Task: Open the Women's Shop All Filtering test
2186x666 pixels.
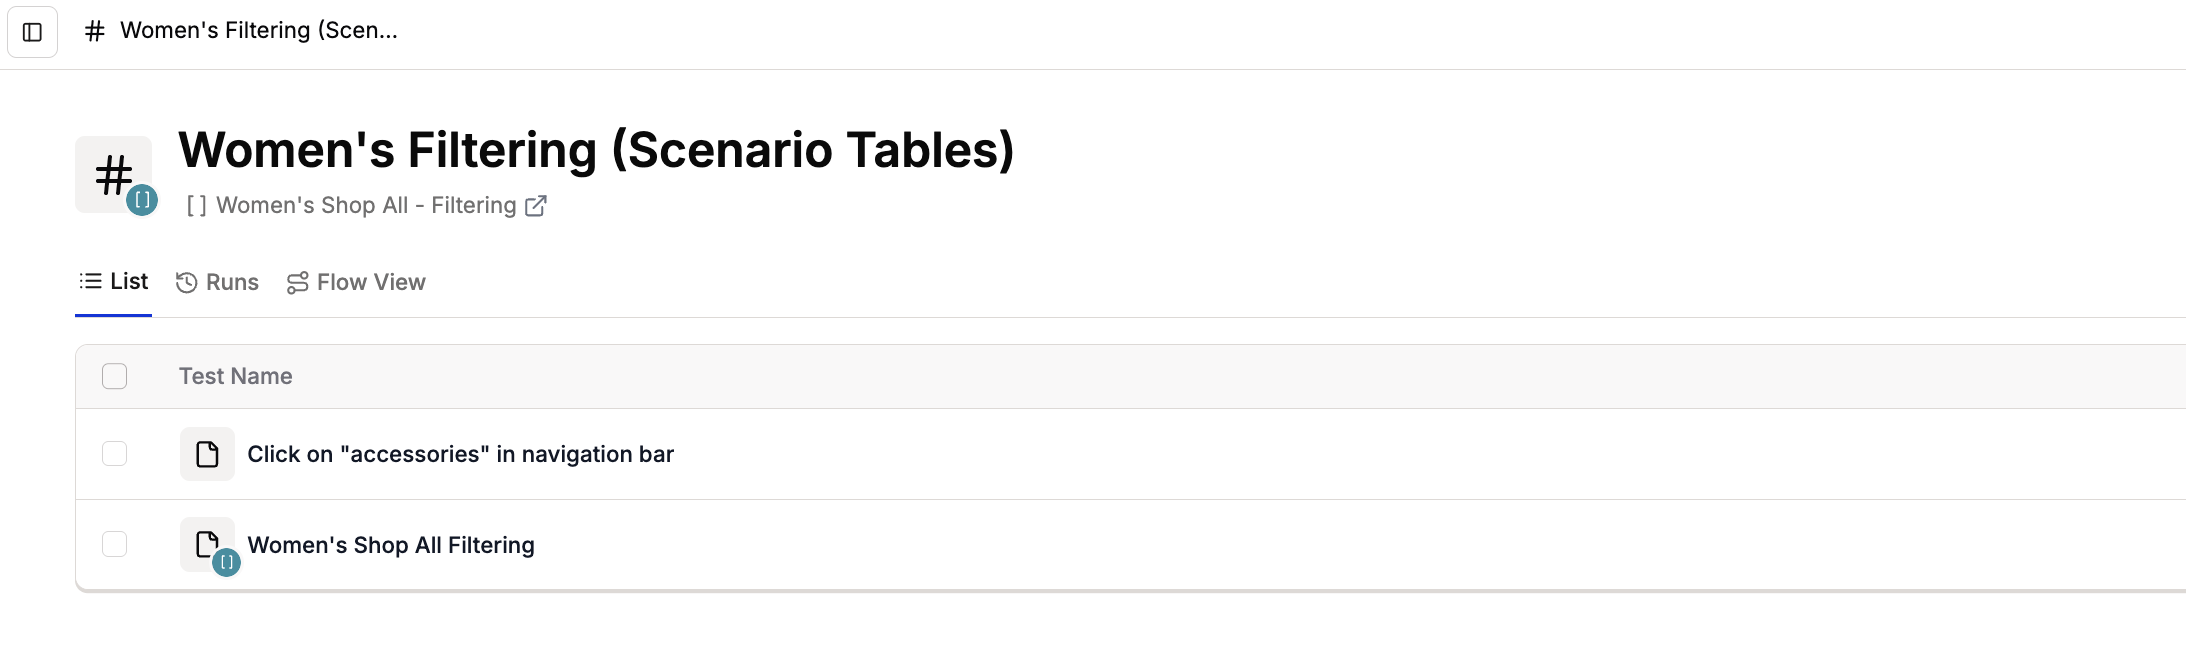Action: [x=391, y=545]
